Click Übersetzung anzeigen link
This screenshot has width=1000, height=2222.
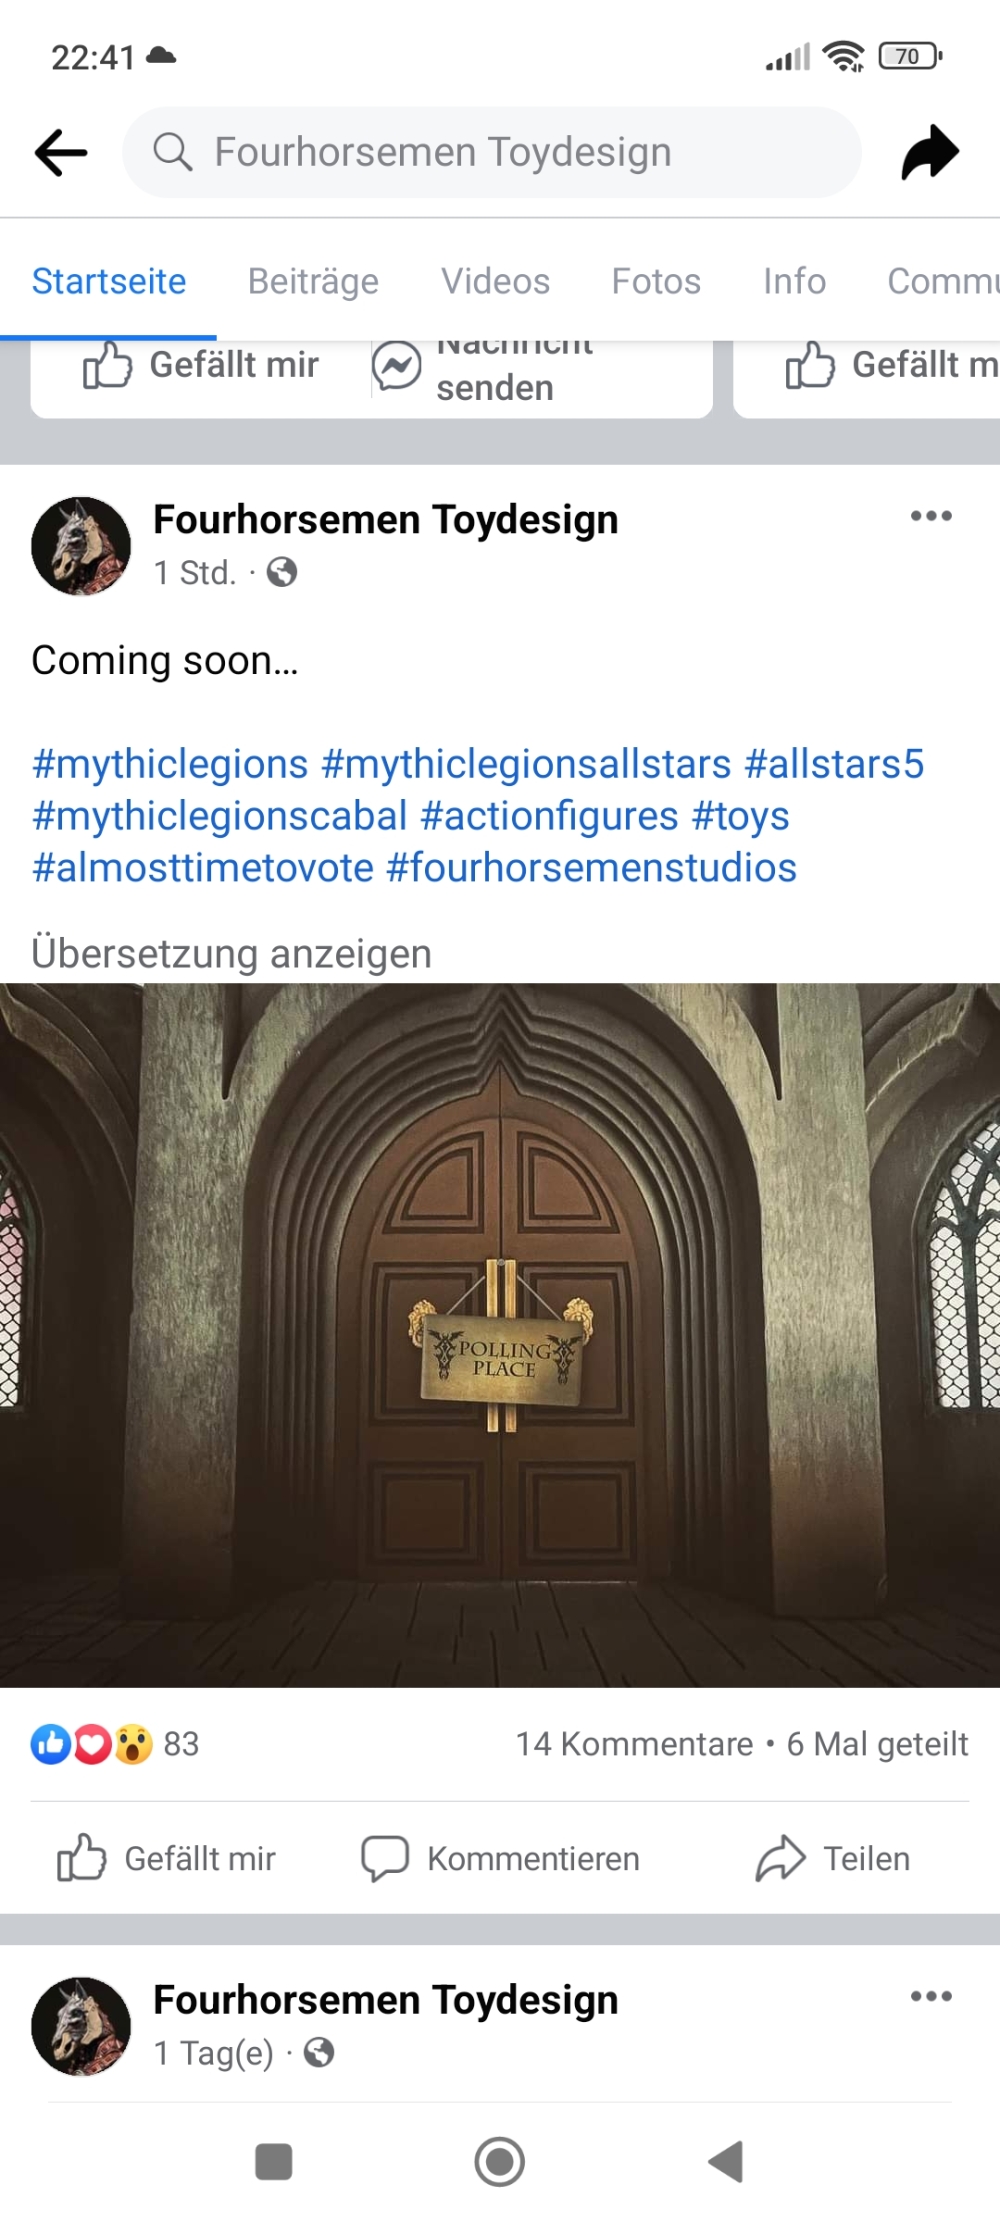coord(231,953)
